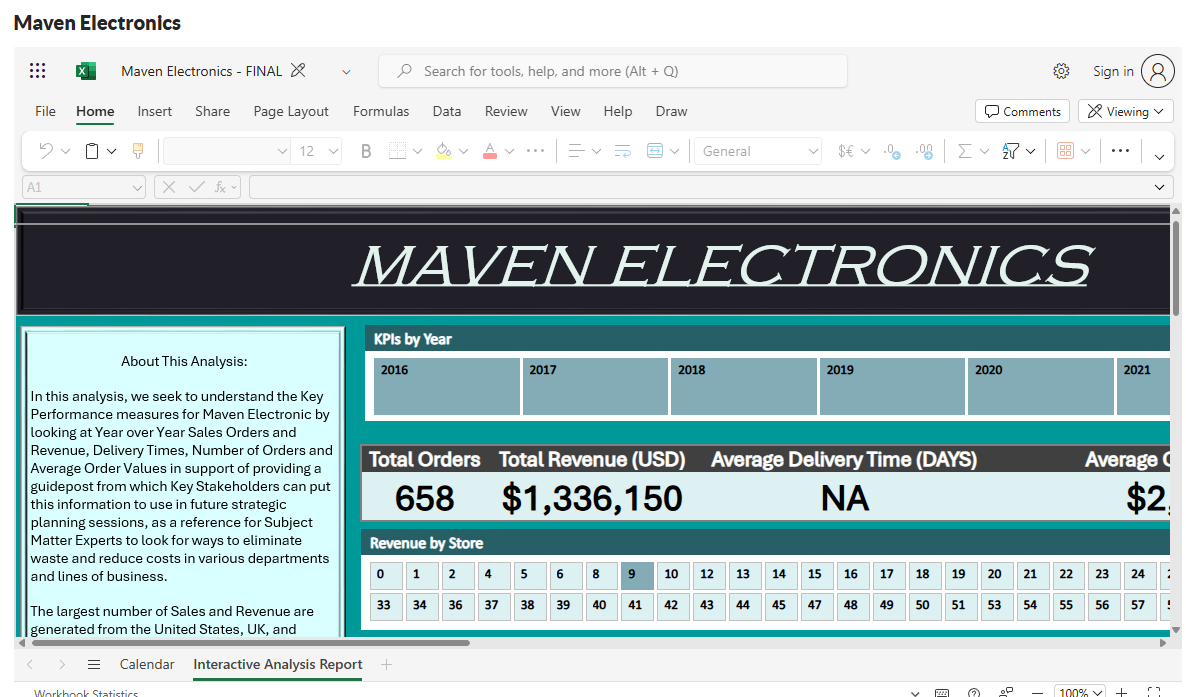
Task: Click the Sign in button
Action: pos(1113,71)
